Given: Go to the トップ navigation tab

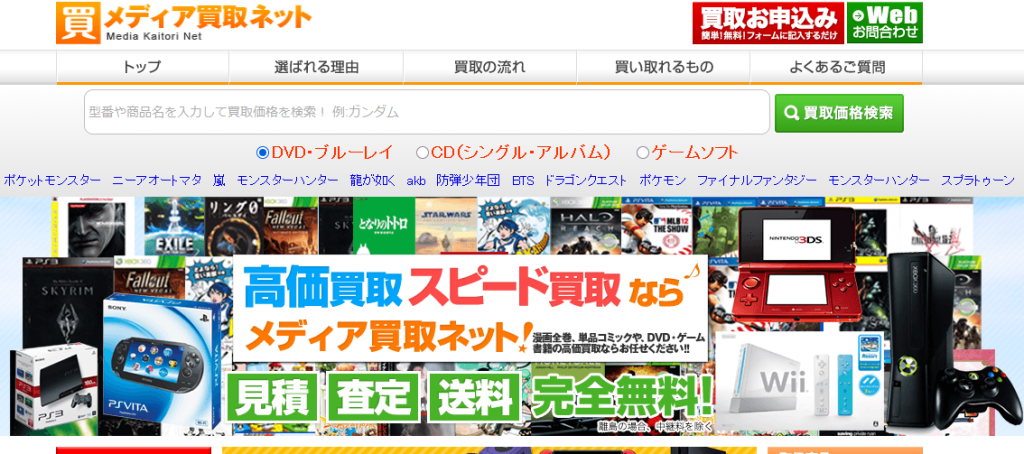Looking at the screenshot, I should click(x=142, y=67).
